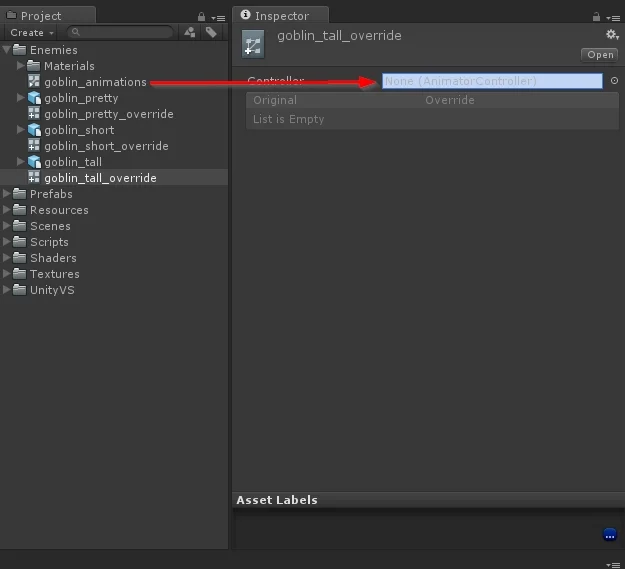Click the goblin_tall_override Inspector title
This screenshot has height=569, width=625.
339,35
